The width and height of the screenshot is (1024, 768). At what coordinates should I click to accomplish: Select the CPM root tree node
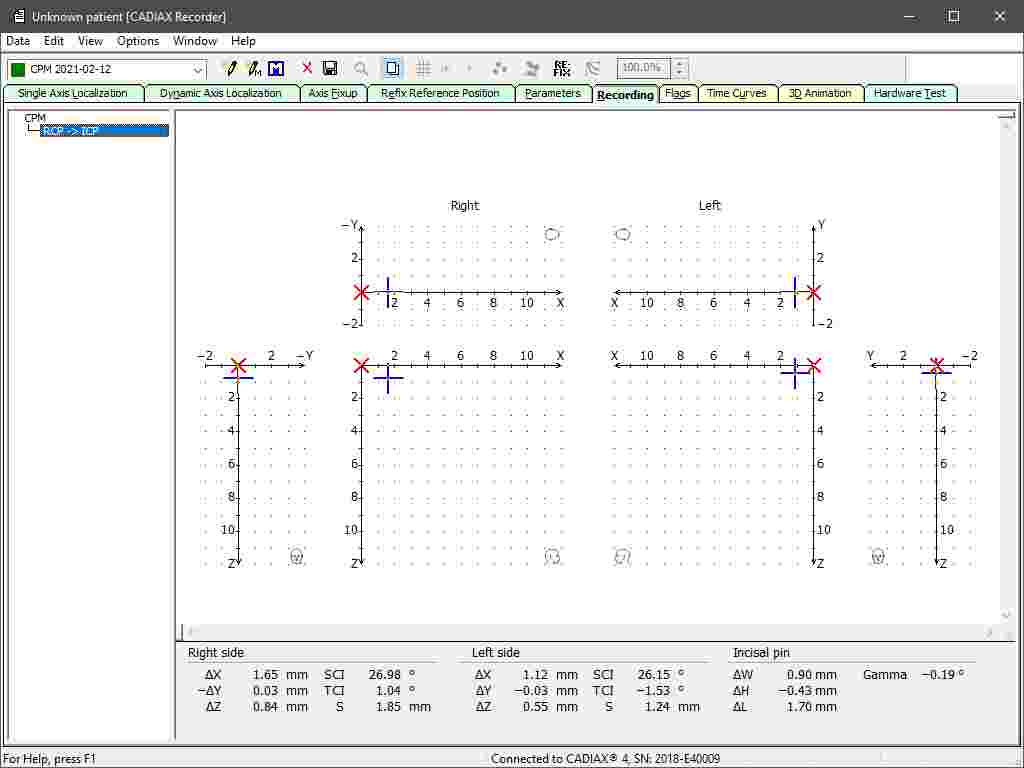tap(35, 118)
